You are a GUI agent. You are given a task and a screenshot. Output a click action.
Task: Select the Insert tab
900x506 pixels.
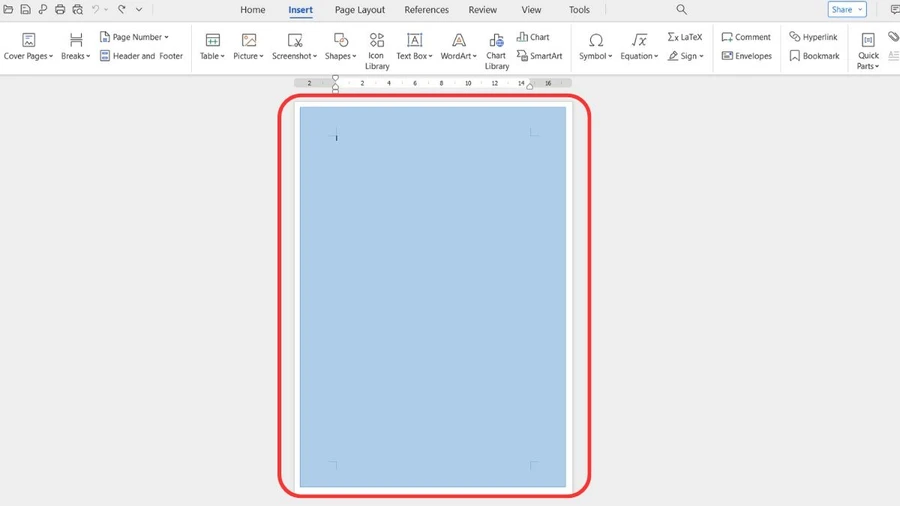coord(300,10)
